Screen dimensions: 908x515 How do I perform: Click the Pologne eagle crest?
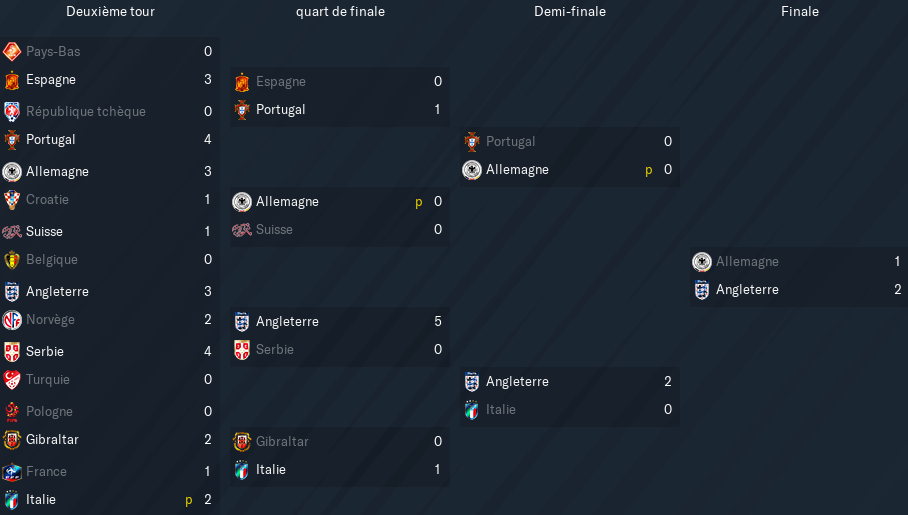coord(12,411)
